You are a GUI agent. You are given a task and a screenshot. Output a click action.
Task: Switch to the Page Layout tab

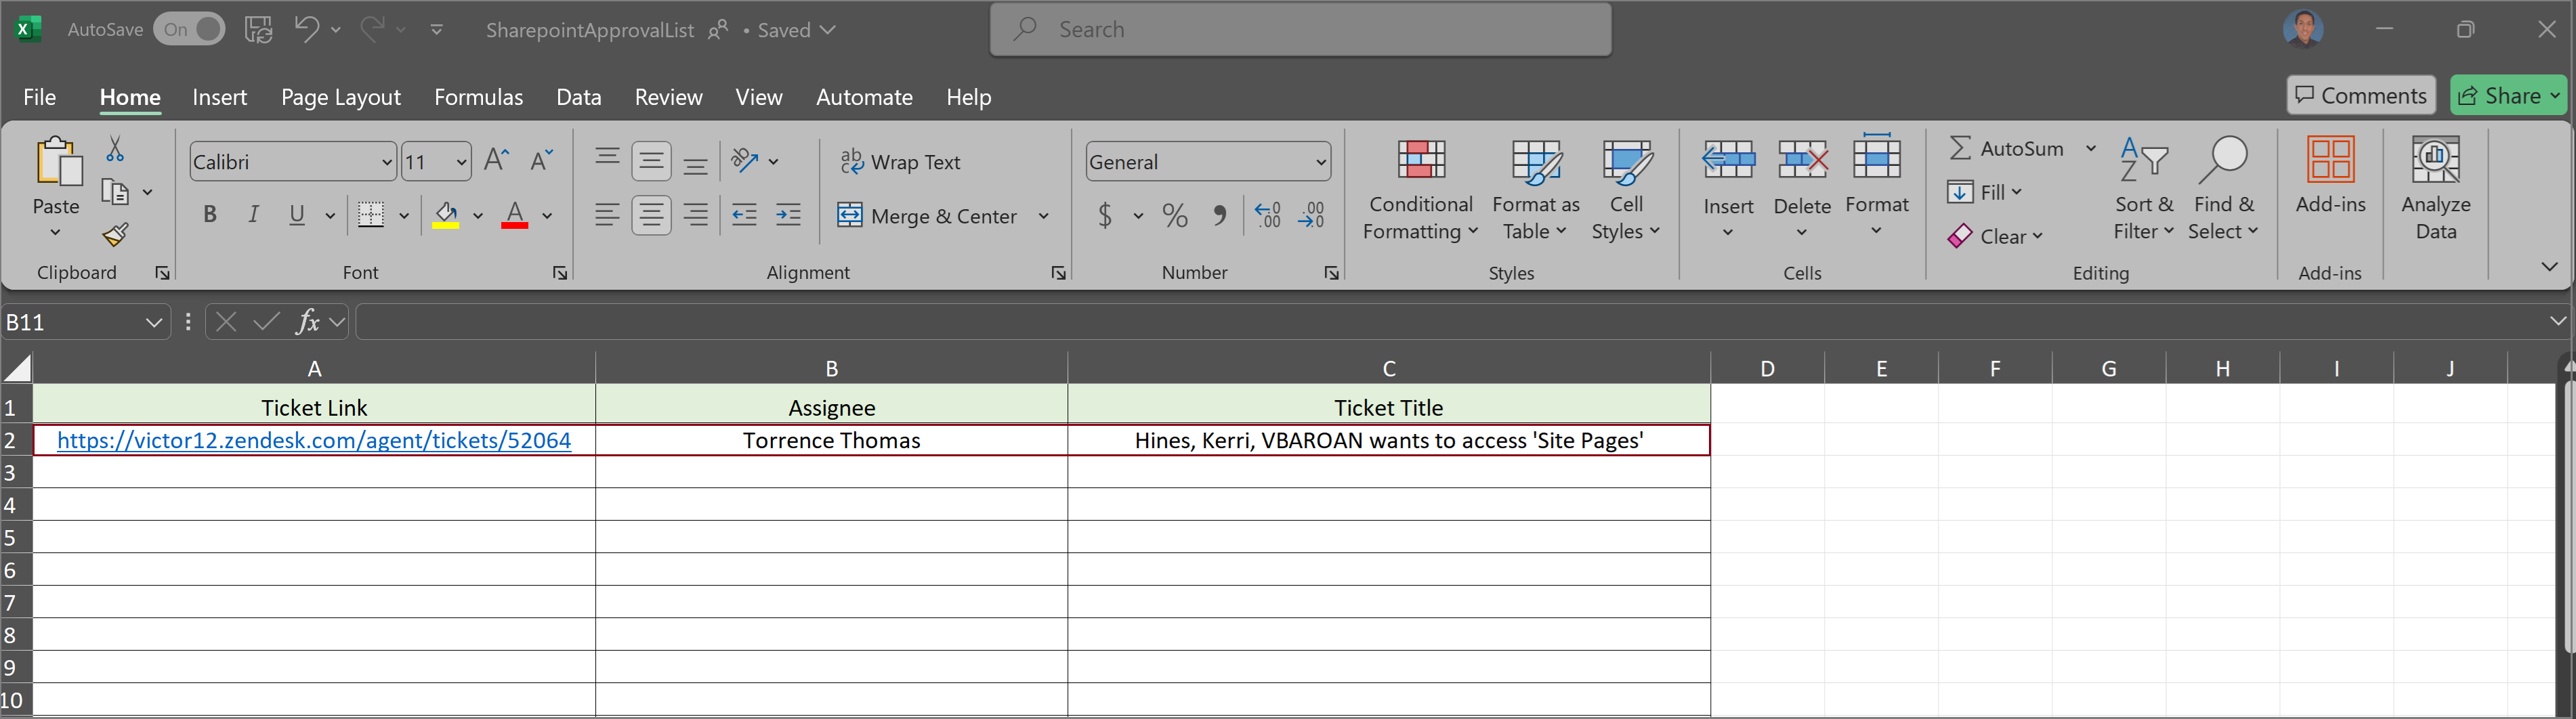(340, 97)
